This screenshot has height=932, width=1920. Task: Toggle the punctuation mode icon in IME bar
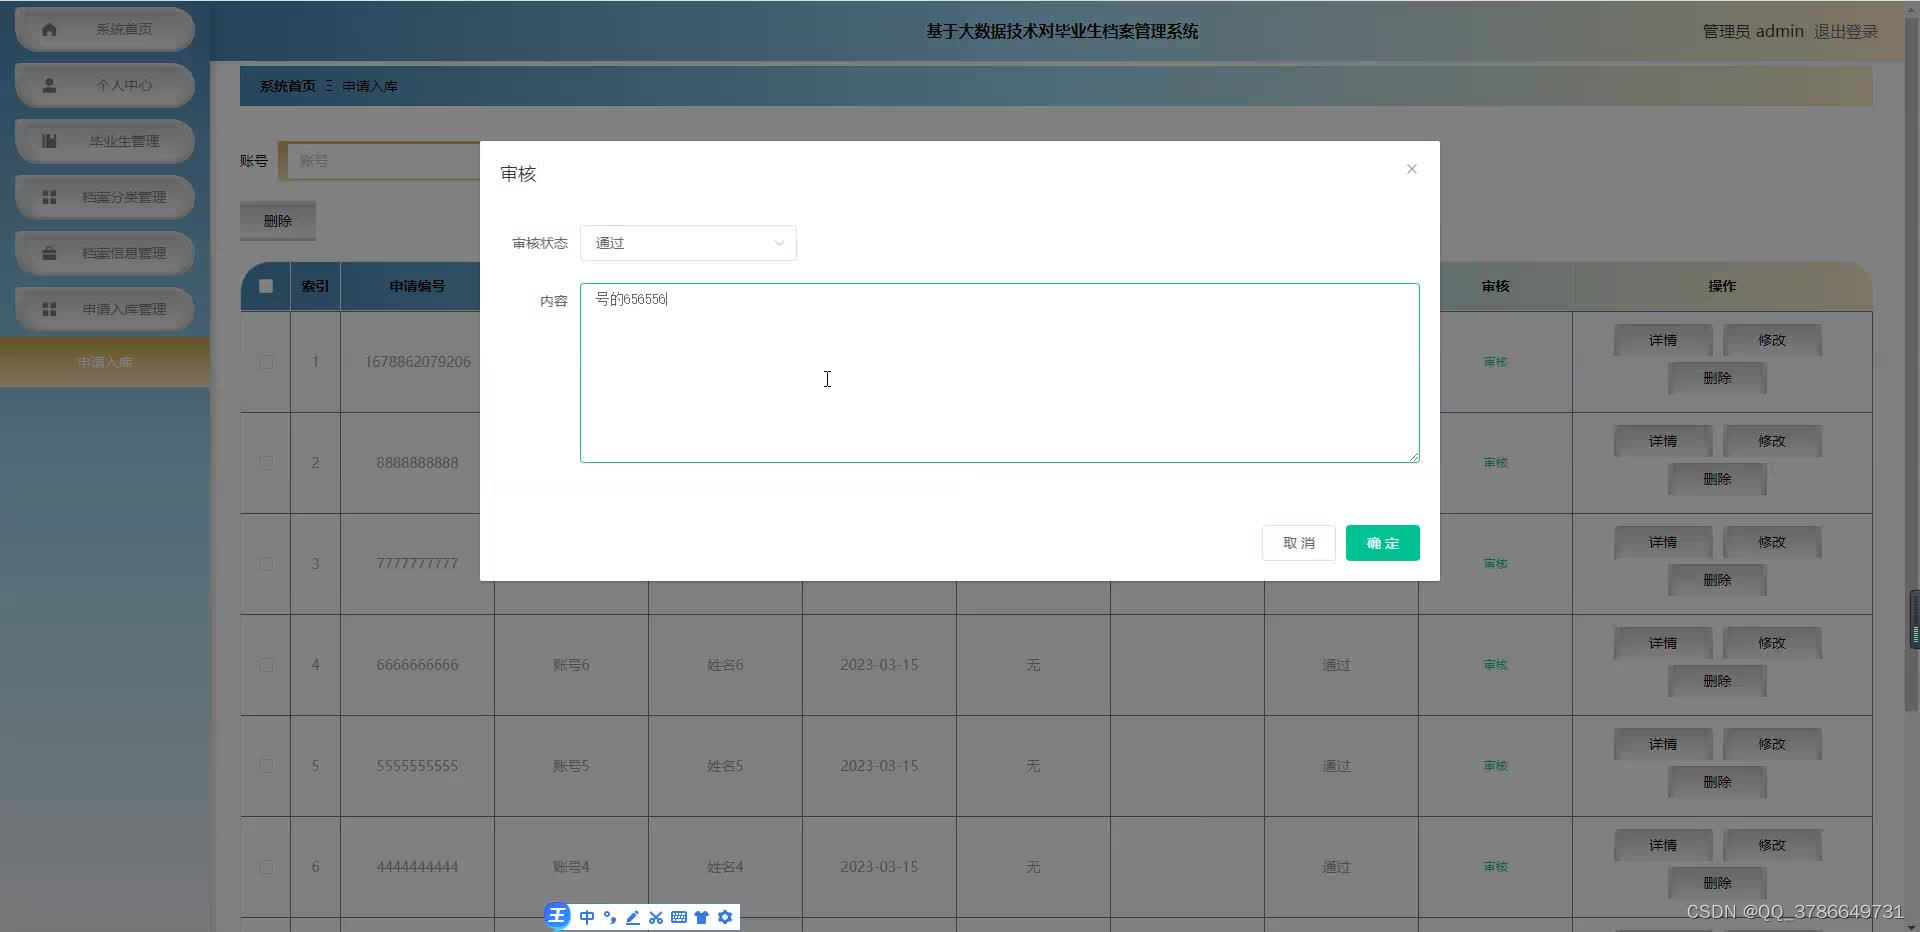click(609, 917)
